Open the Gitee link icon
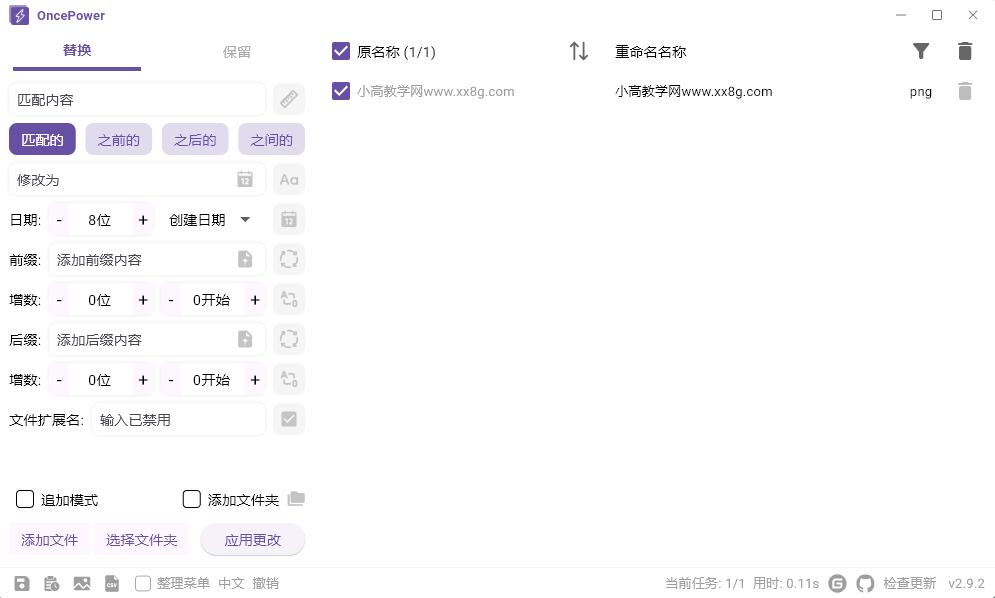 [x=838, y=583]
